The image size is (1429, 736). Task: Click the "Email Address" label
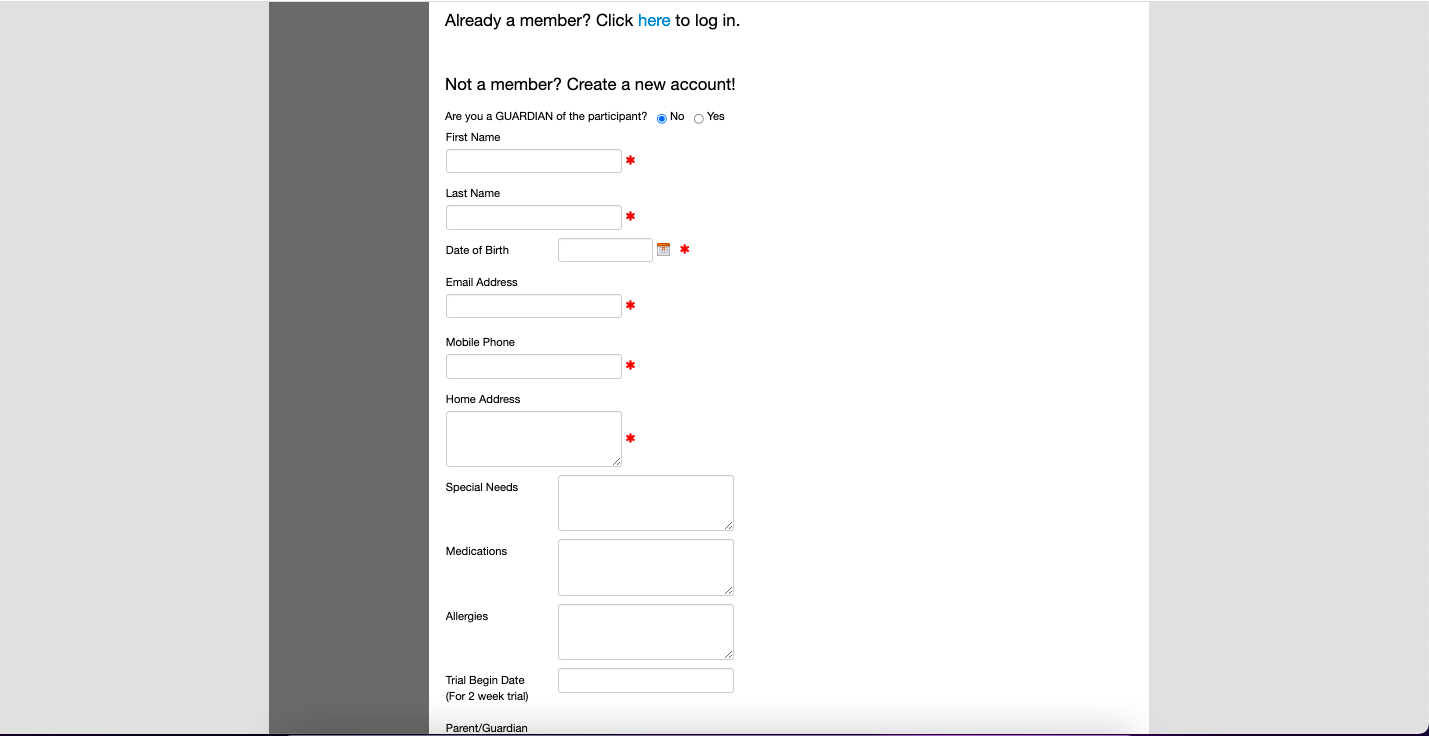(x=482, y=282)
